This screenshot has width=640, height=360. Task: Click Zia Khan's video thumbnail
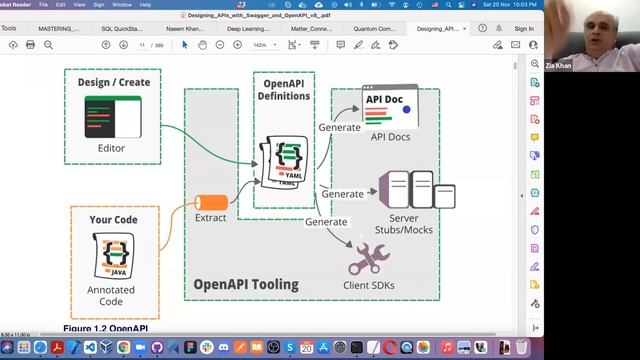coord(592,36)
